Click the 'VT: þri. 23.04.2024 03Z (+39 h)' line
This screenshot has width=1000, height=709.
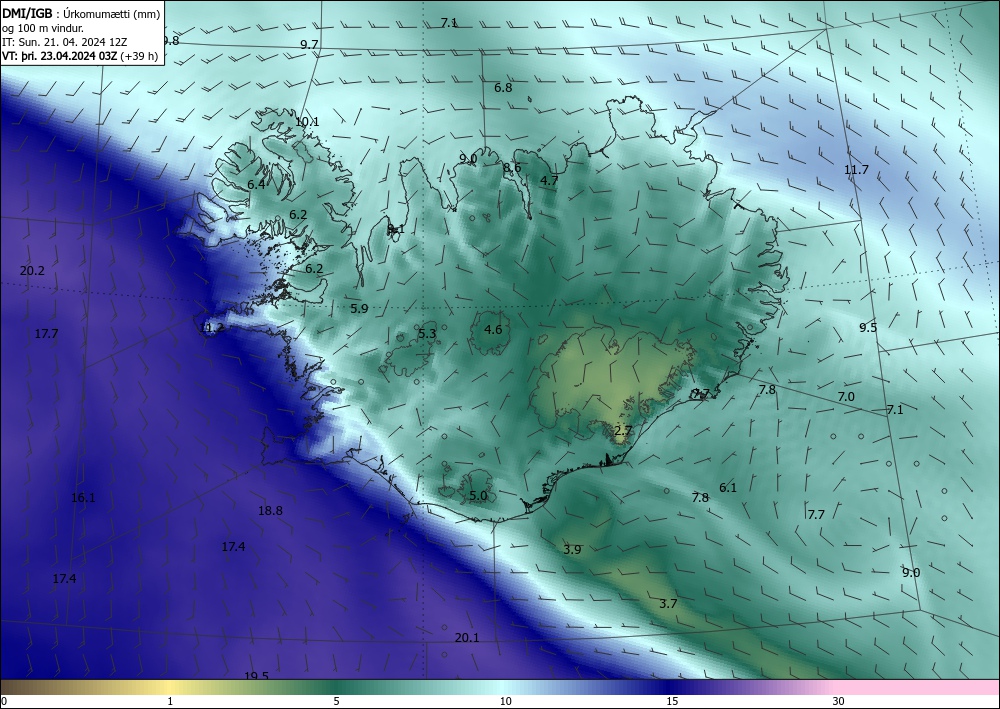click(80, 56)
